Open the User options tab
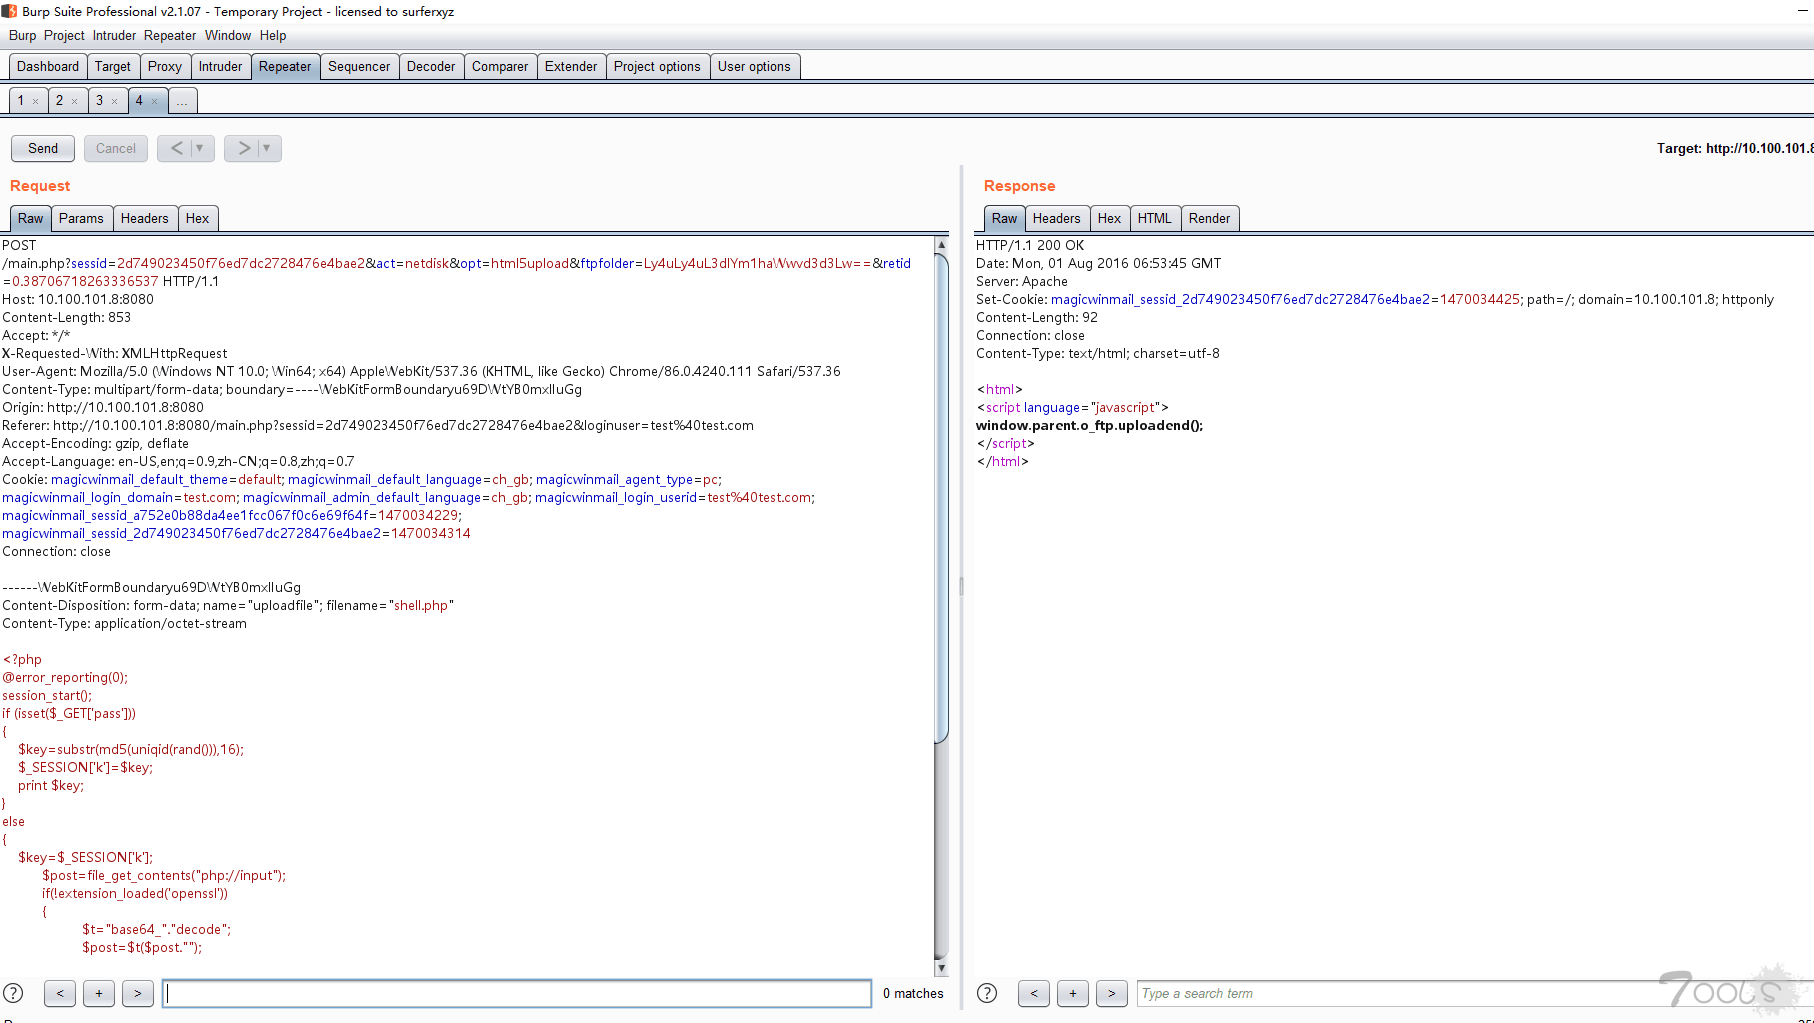Image resolution: width=1814 pixels, height=1023 pixels. tap(754, 66)
